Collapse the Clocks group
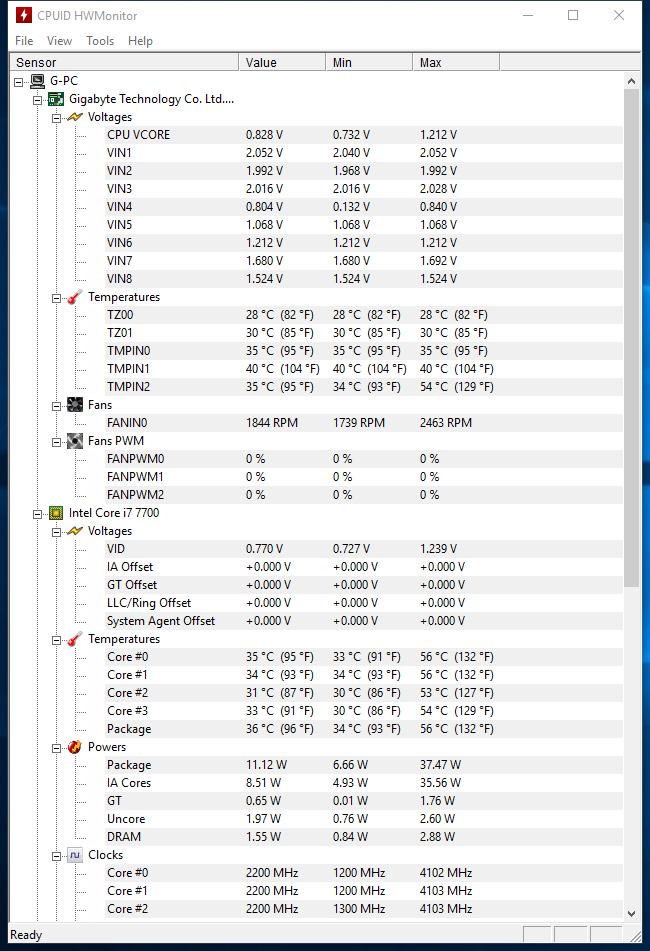Viewport: 650px width, 951px height. tap(56, 856)
